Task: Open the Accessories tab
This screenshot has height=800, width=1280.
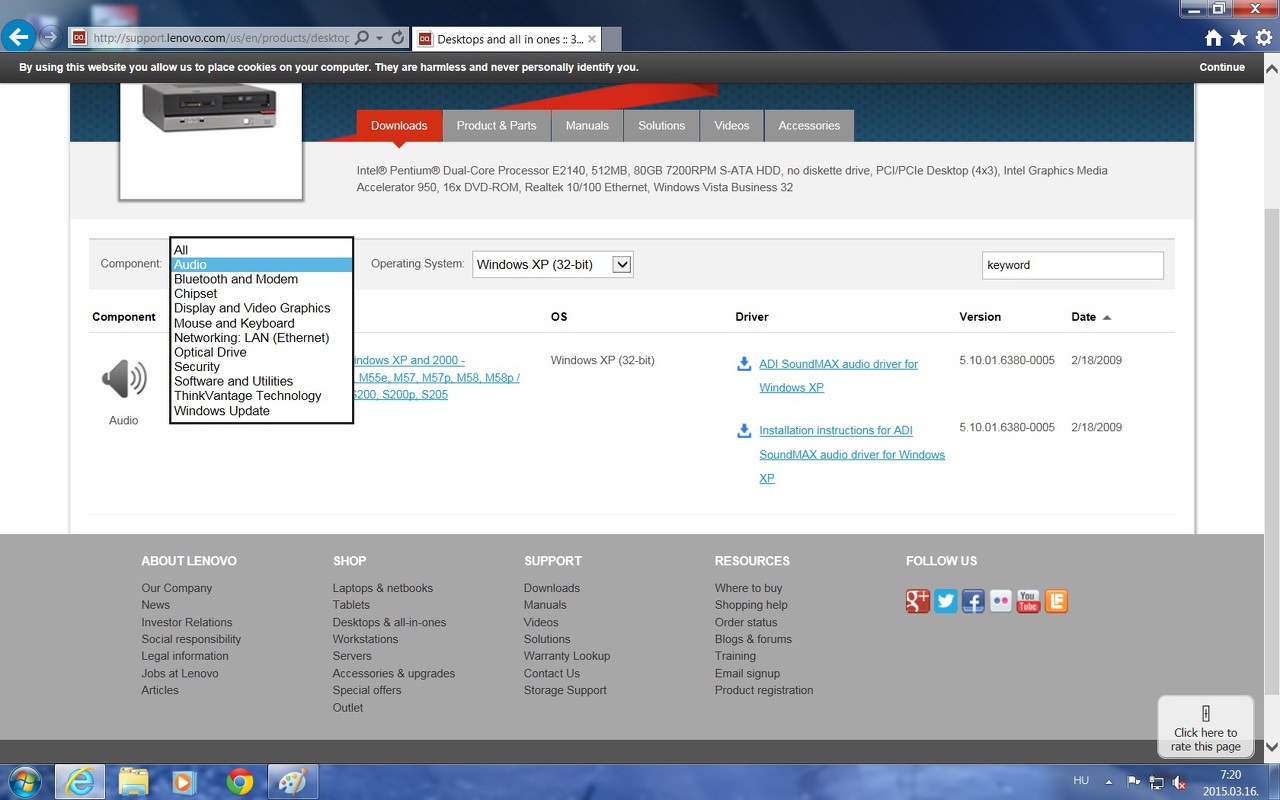Action: (x=809, y=126)
